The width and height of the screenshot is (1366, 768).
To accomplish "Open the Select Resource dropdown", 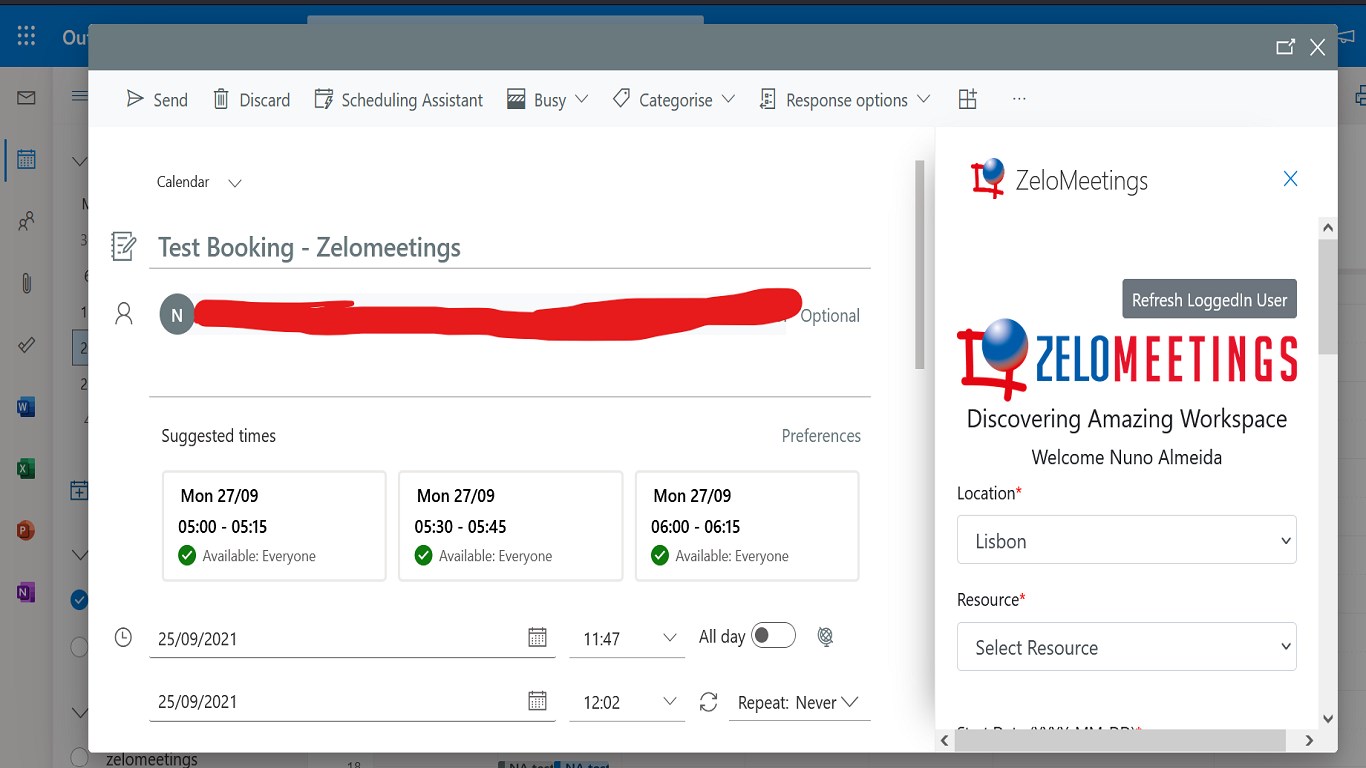I will point(1127,647).
